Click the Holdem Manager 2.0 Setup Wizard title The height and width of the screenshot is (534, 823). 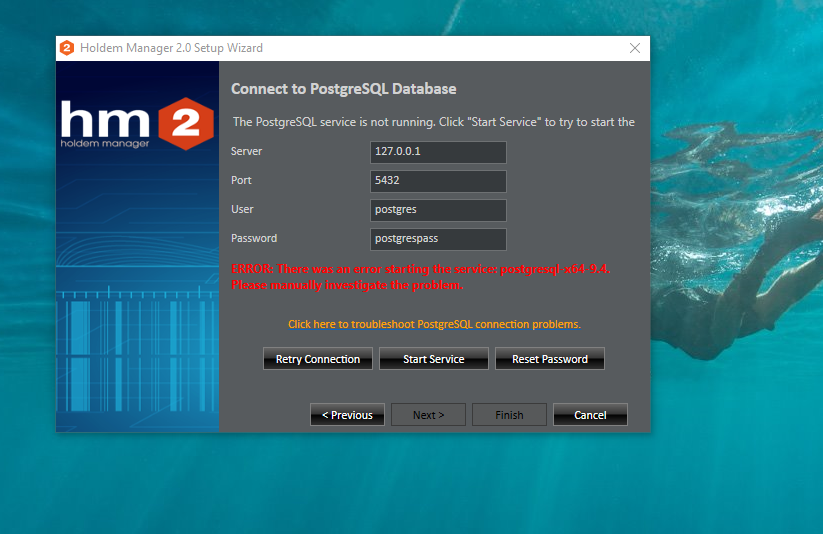pyautogui.click(x=171, y=48)
